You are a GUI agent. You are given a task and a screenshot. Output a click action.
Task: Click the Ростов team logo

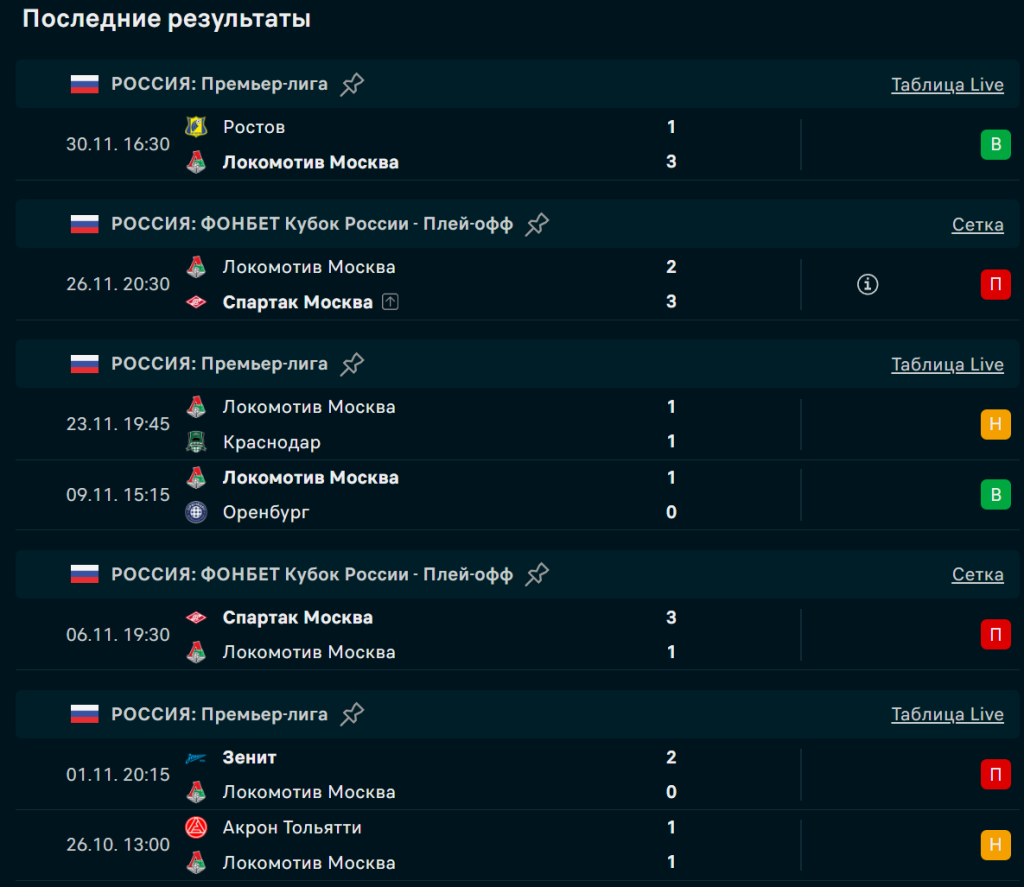tap(196, 127)
